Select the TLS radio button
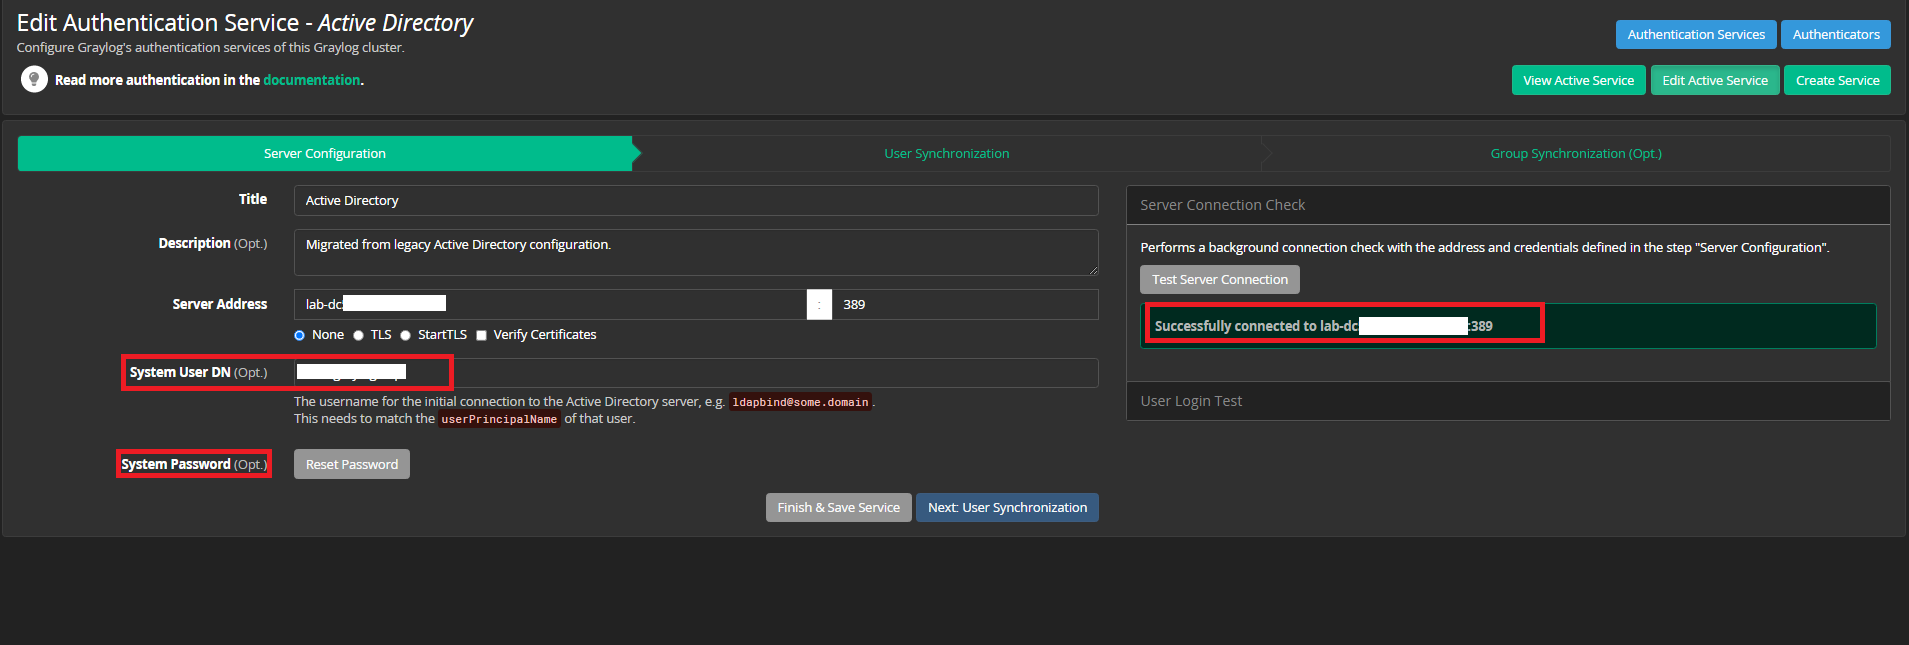This screenshot has width=1909, height=645. (358, 335)
